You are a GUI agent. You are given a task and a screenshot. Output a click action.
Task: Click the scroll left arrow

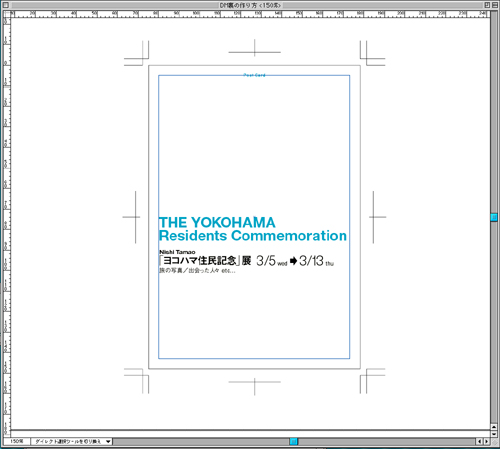[480, 441]
